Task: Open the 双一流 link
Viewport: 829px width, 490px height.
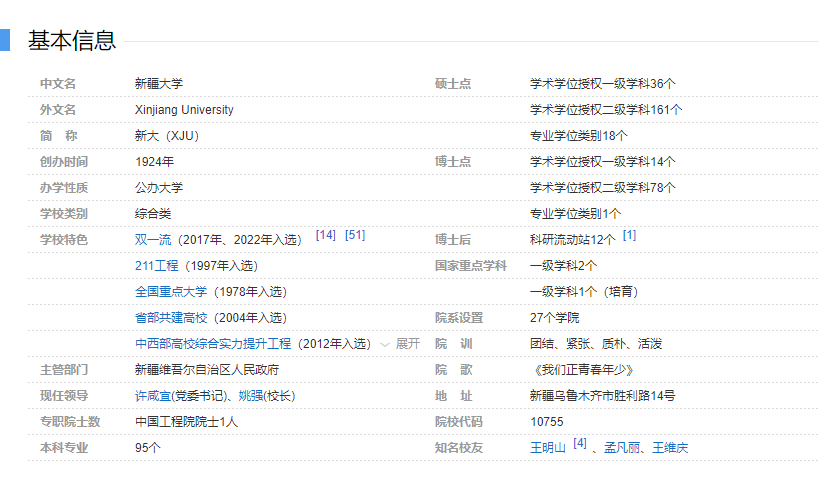Action: (153, 240)
